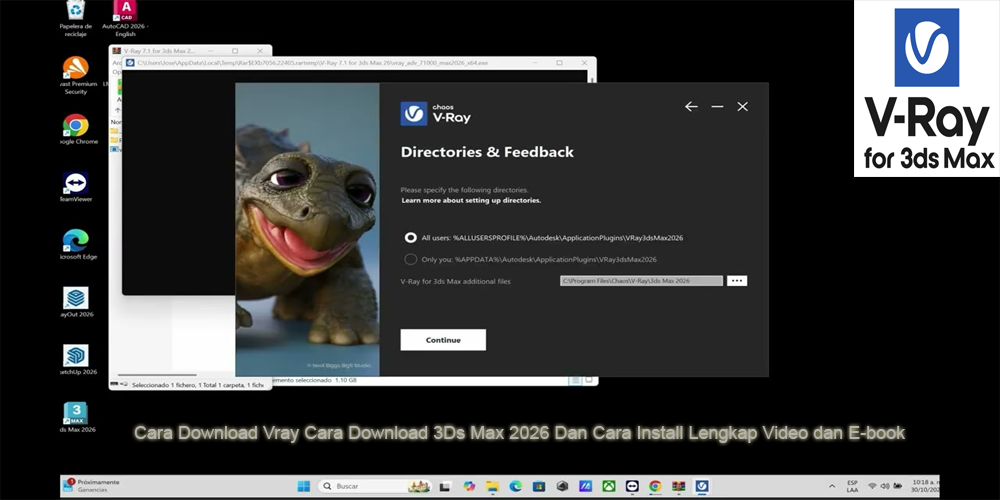Switch to Chrome in the taskbar
This screenshot has width=1000, height=500.
(x=655, y=486)
